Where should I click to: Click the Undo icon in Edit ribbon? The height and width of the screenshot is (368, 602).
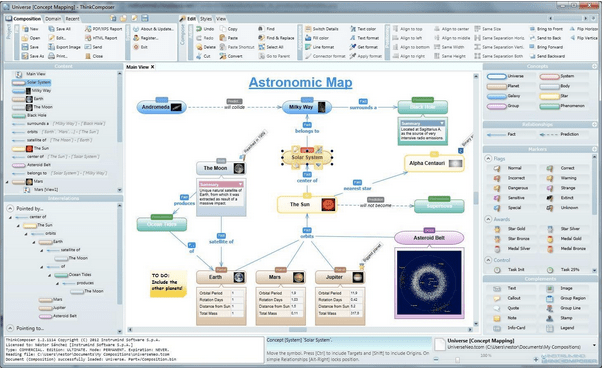click(x=199, y=29)
